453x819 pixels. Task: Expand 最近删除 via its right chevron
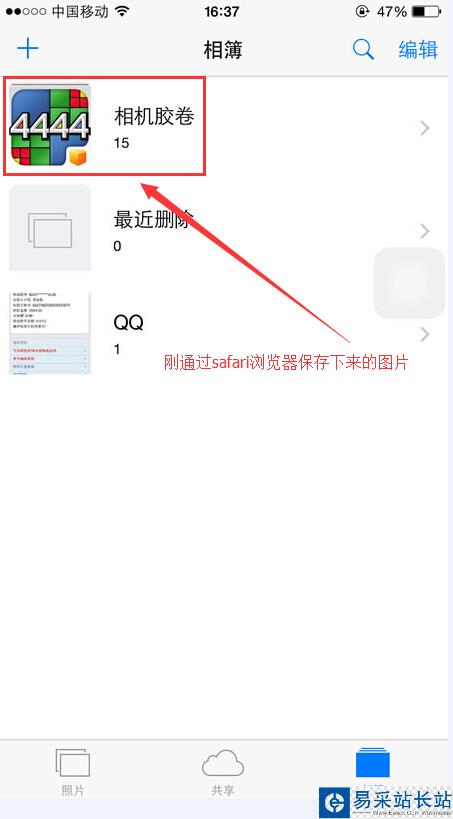click(x=425, y=231)
